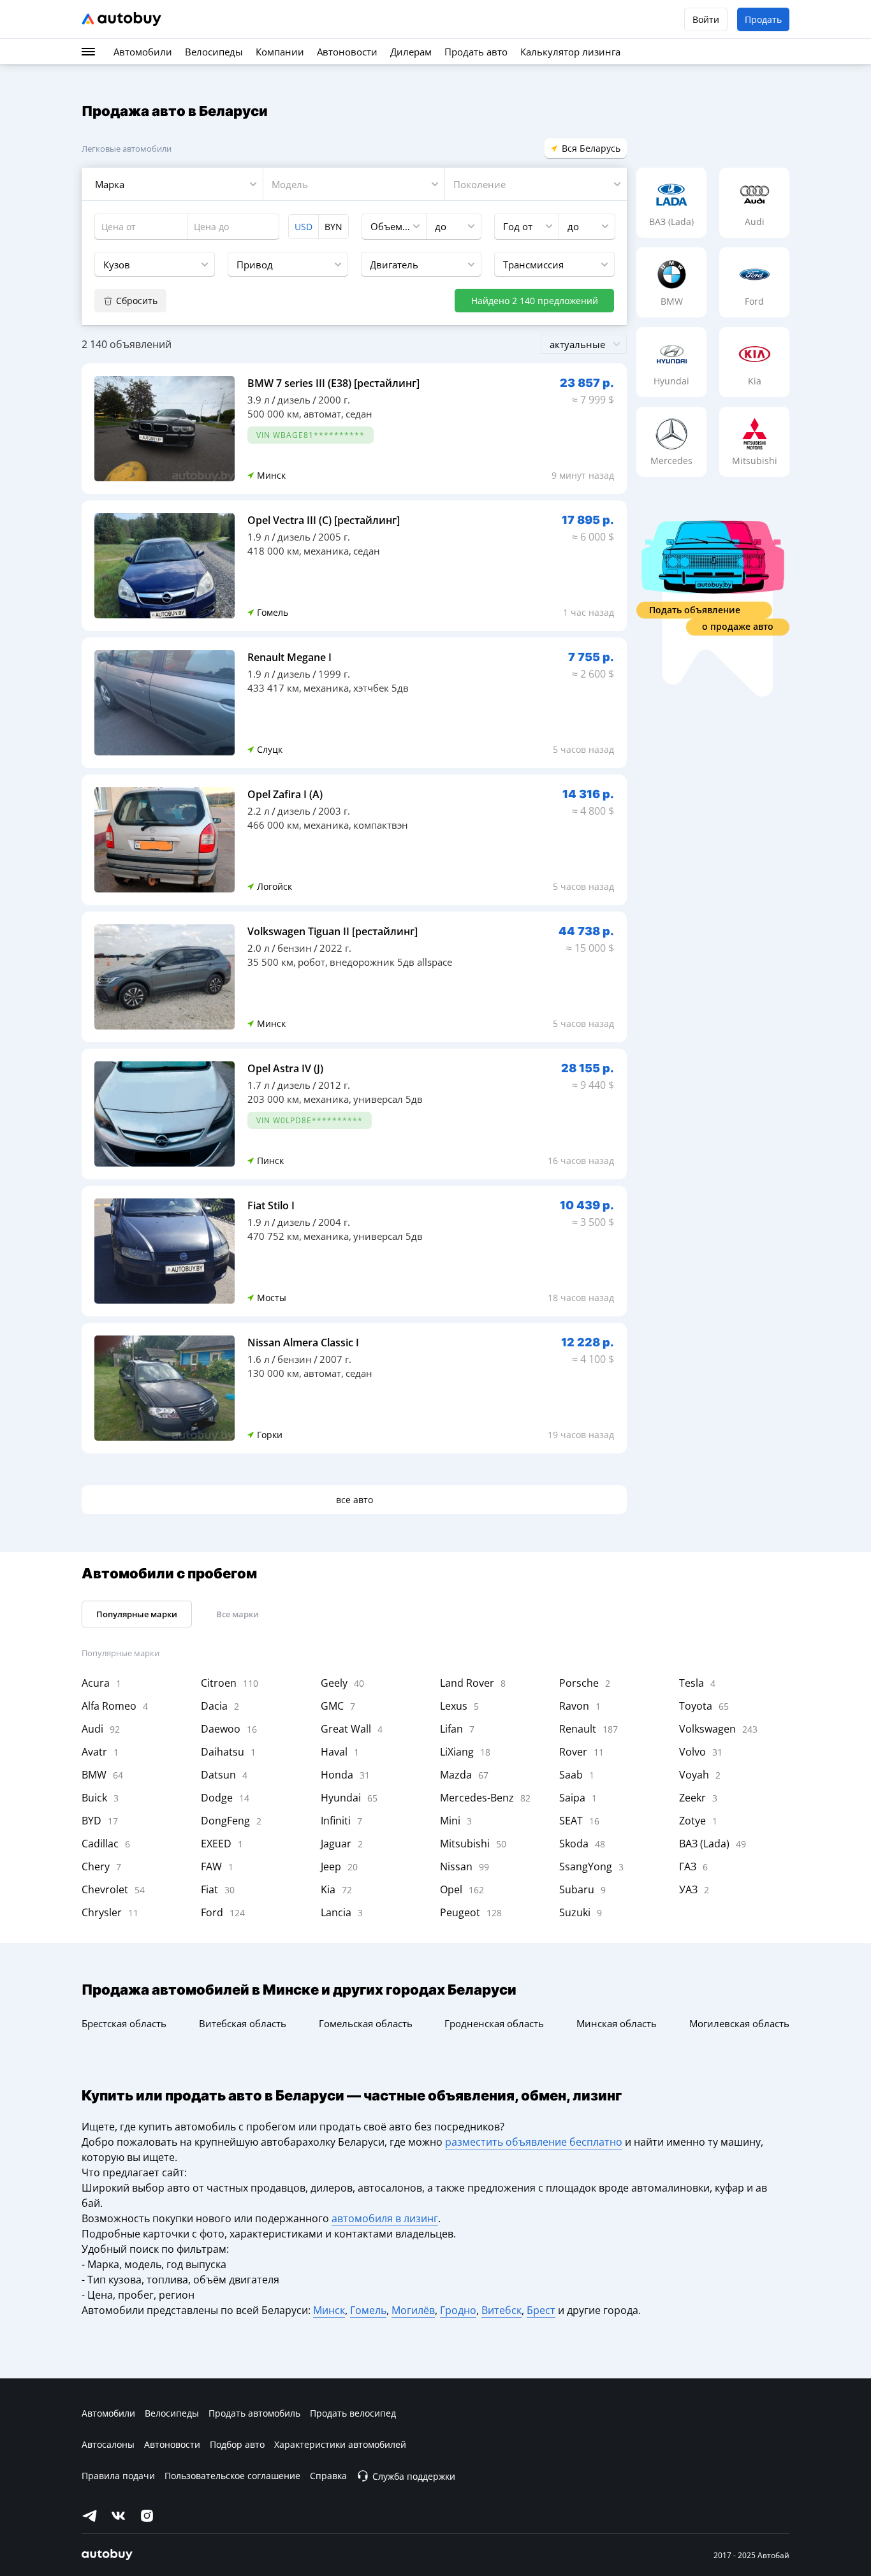Open Opel Vectra III (C) listing title
This screenshot has height=2576, width=871.
point(323,520)
